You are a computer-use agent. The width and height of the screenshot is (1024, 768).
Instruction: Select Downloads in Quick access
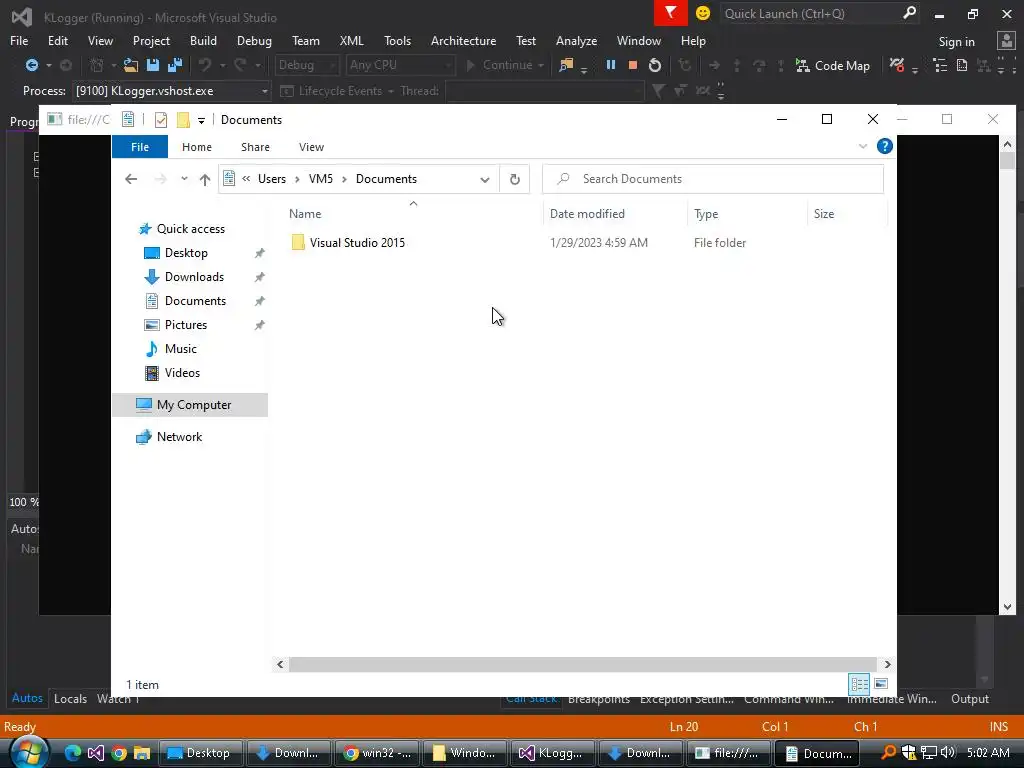pyautogui.click(x=194, y=277)
